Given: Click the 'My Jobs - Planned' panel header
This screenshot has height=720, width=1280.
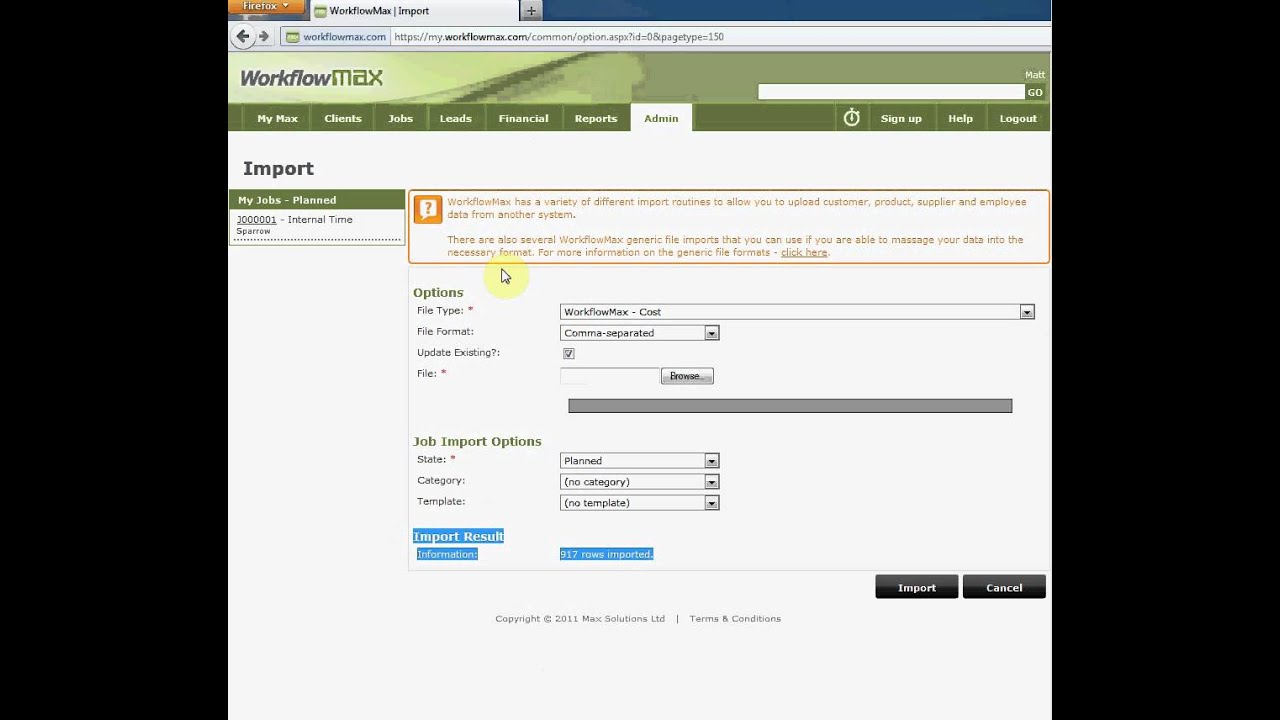Looking at the screenshot, I should click(x=316, y=200).
